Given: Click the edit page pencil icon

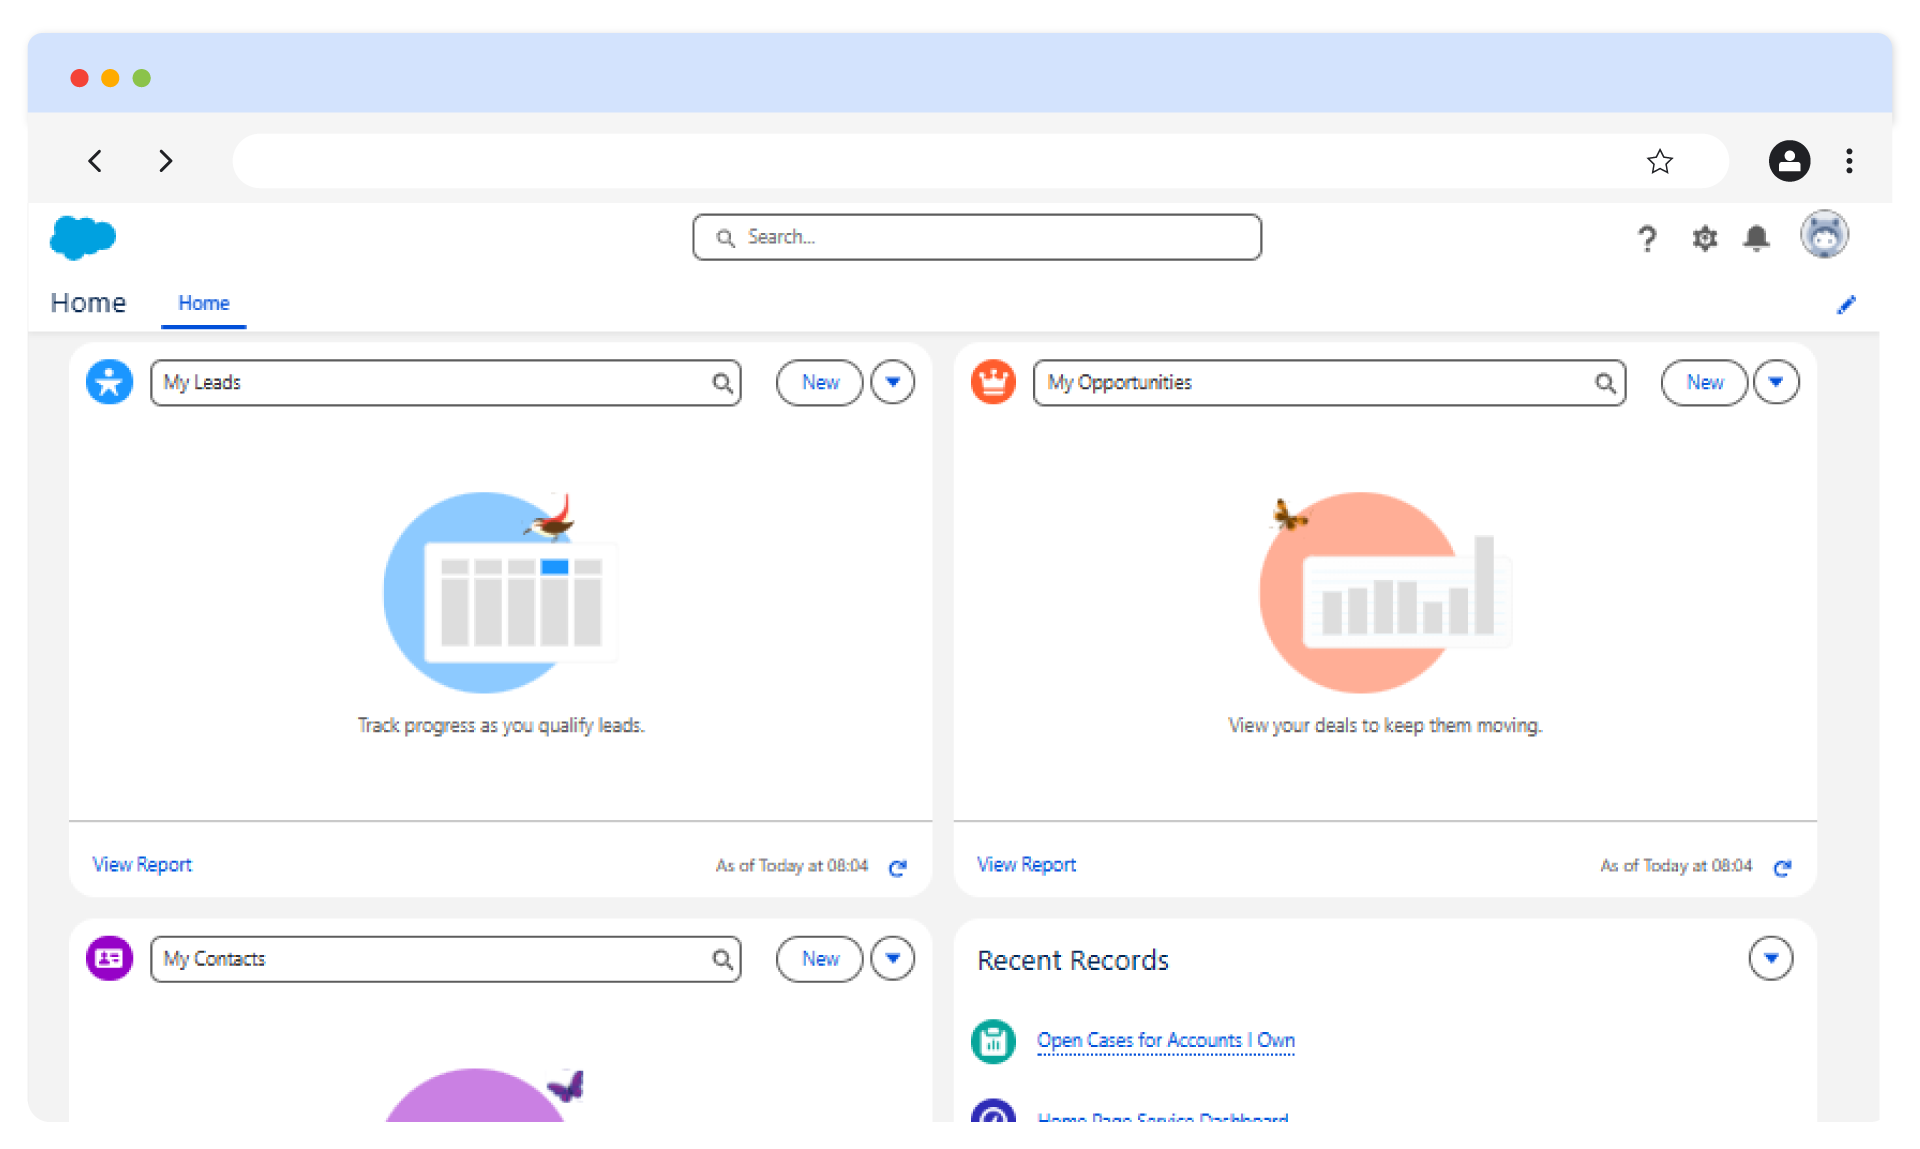Looking at the screenshot, I should (x=1846, y=305).
